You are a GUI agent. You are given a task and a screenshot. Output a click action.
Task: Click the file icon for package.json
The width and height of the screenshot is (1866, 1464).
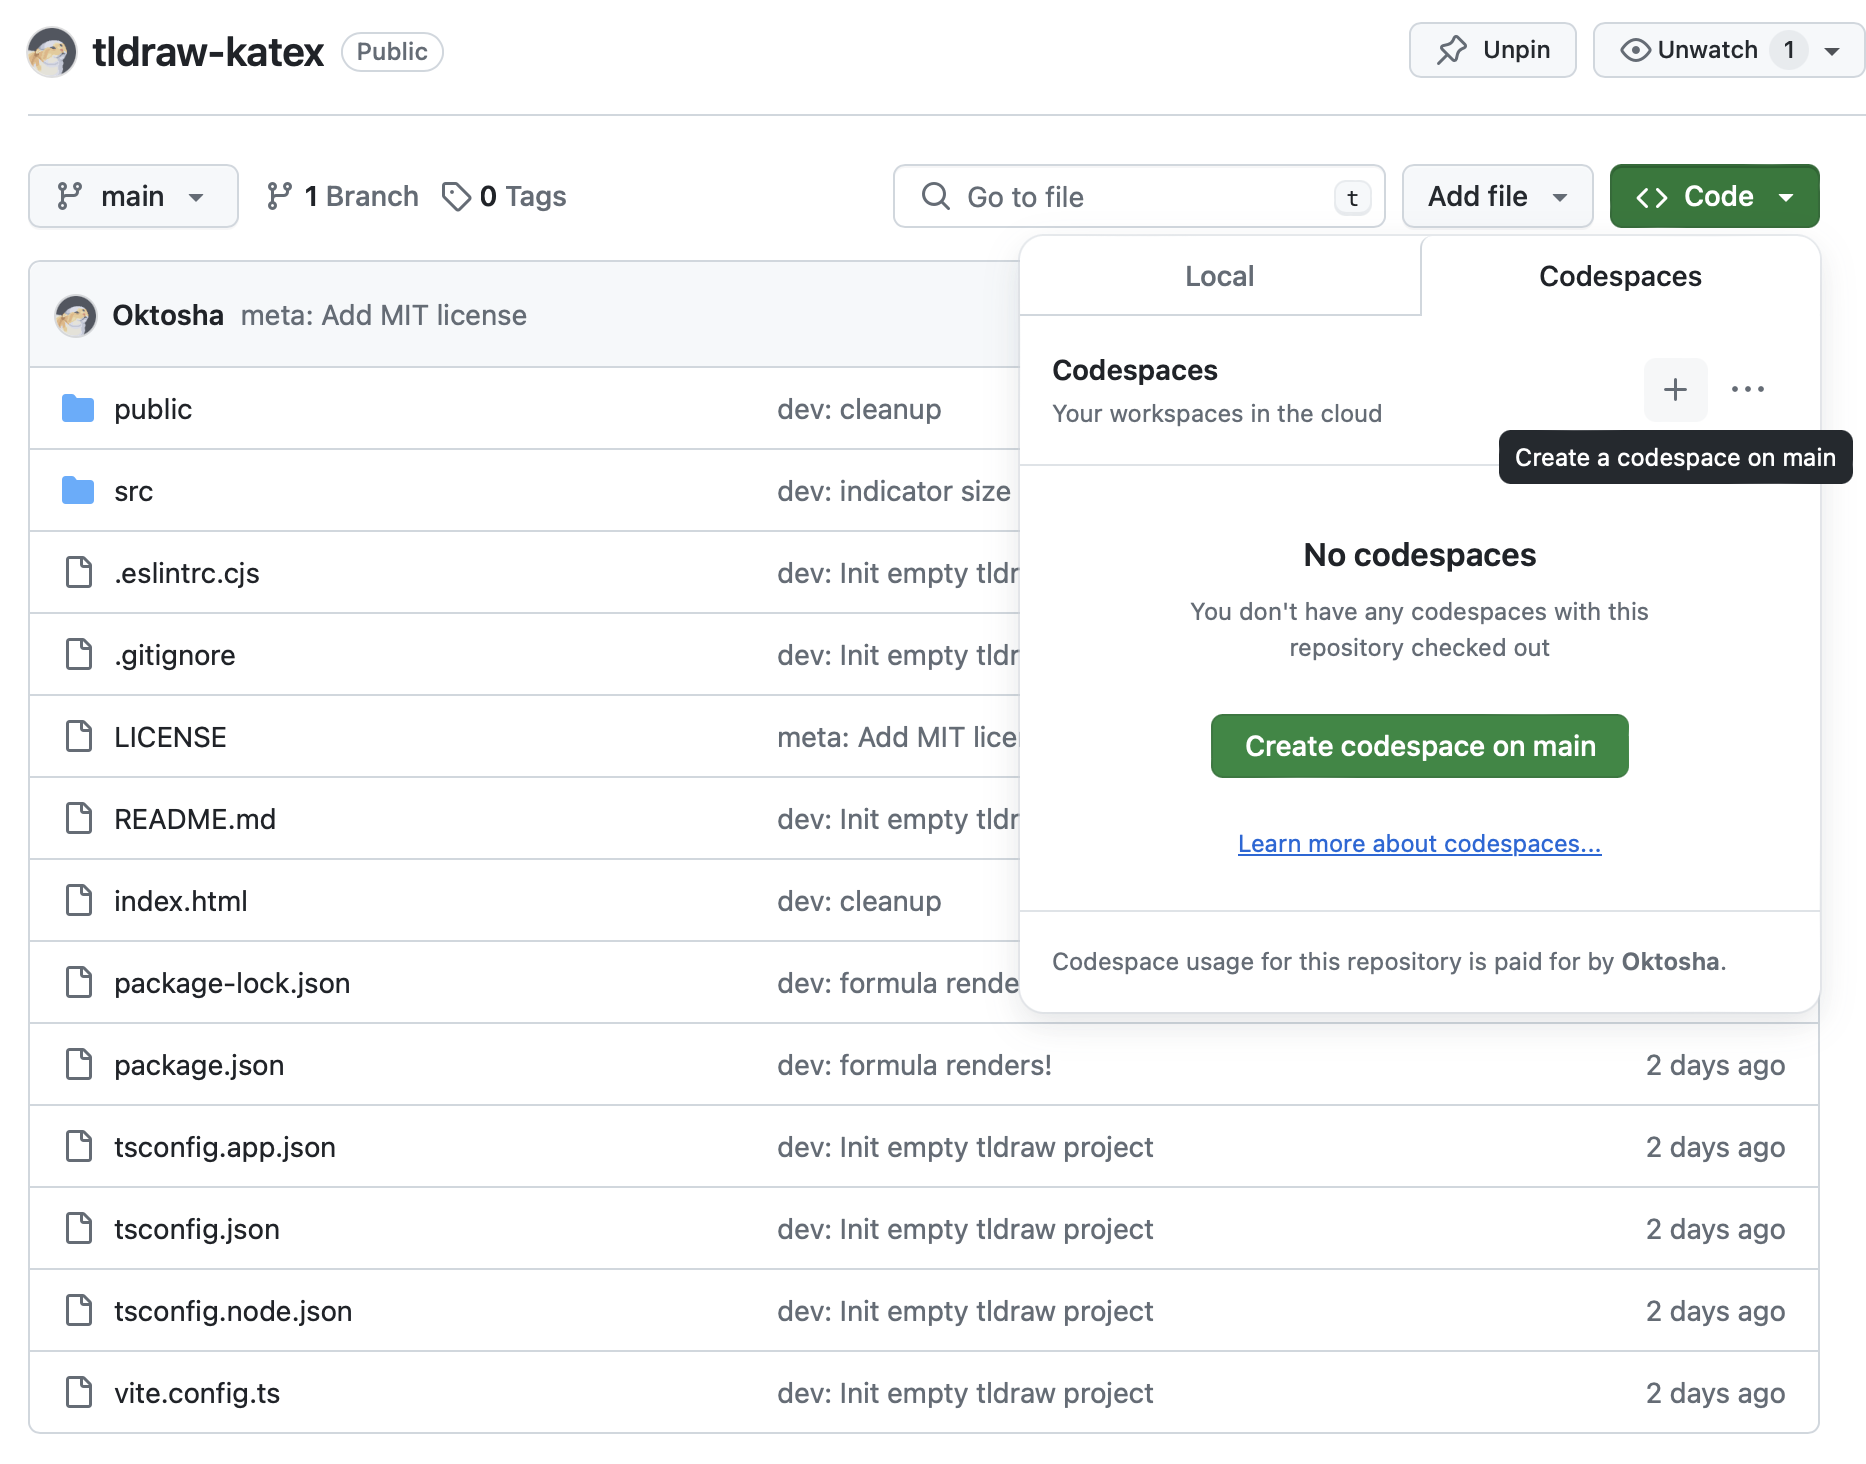(79, 1065)
